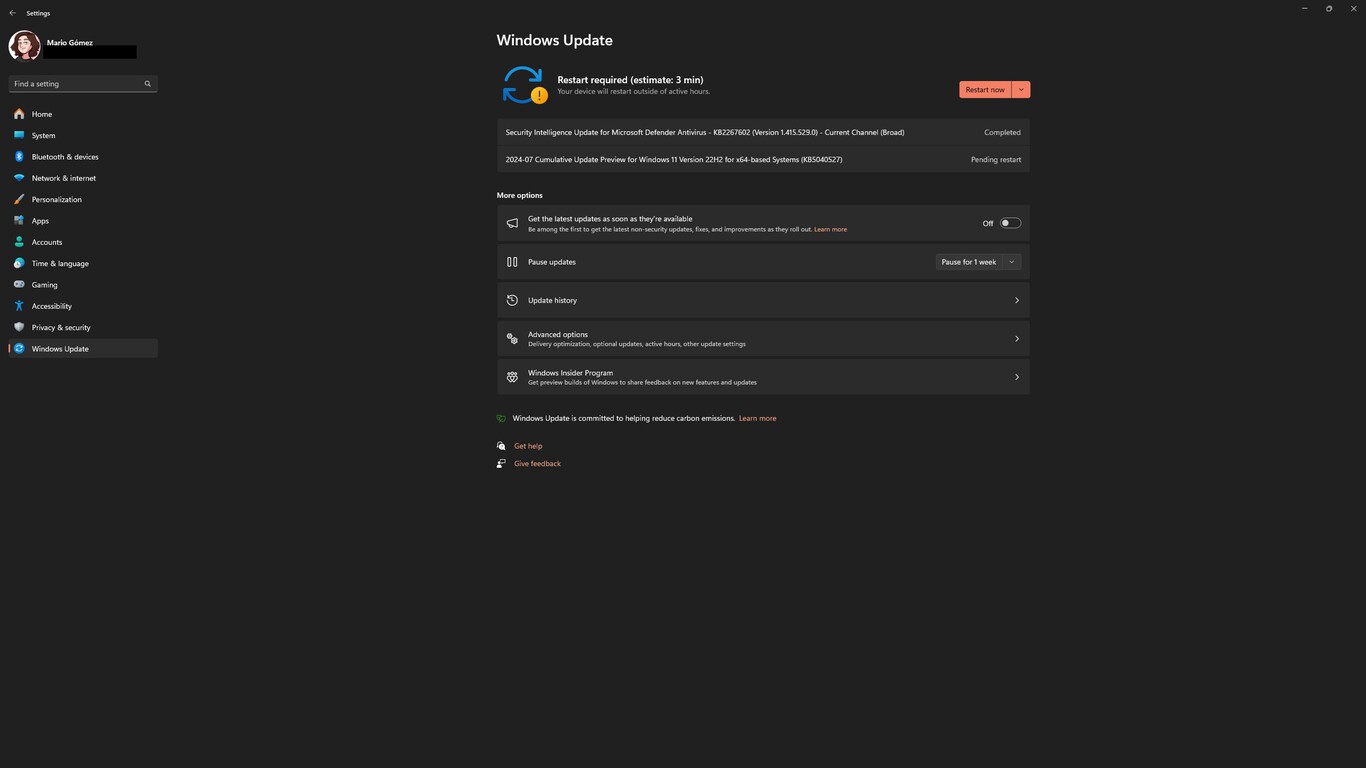Click the Give feedback link
This screenshot has height=768, width=1366.
(x=537, y=464)
